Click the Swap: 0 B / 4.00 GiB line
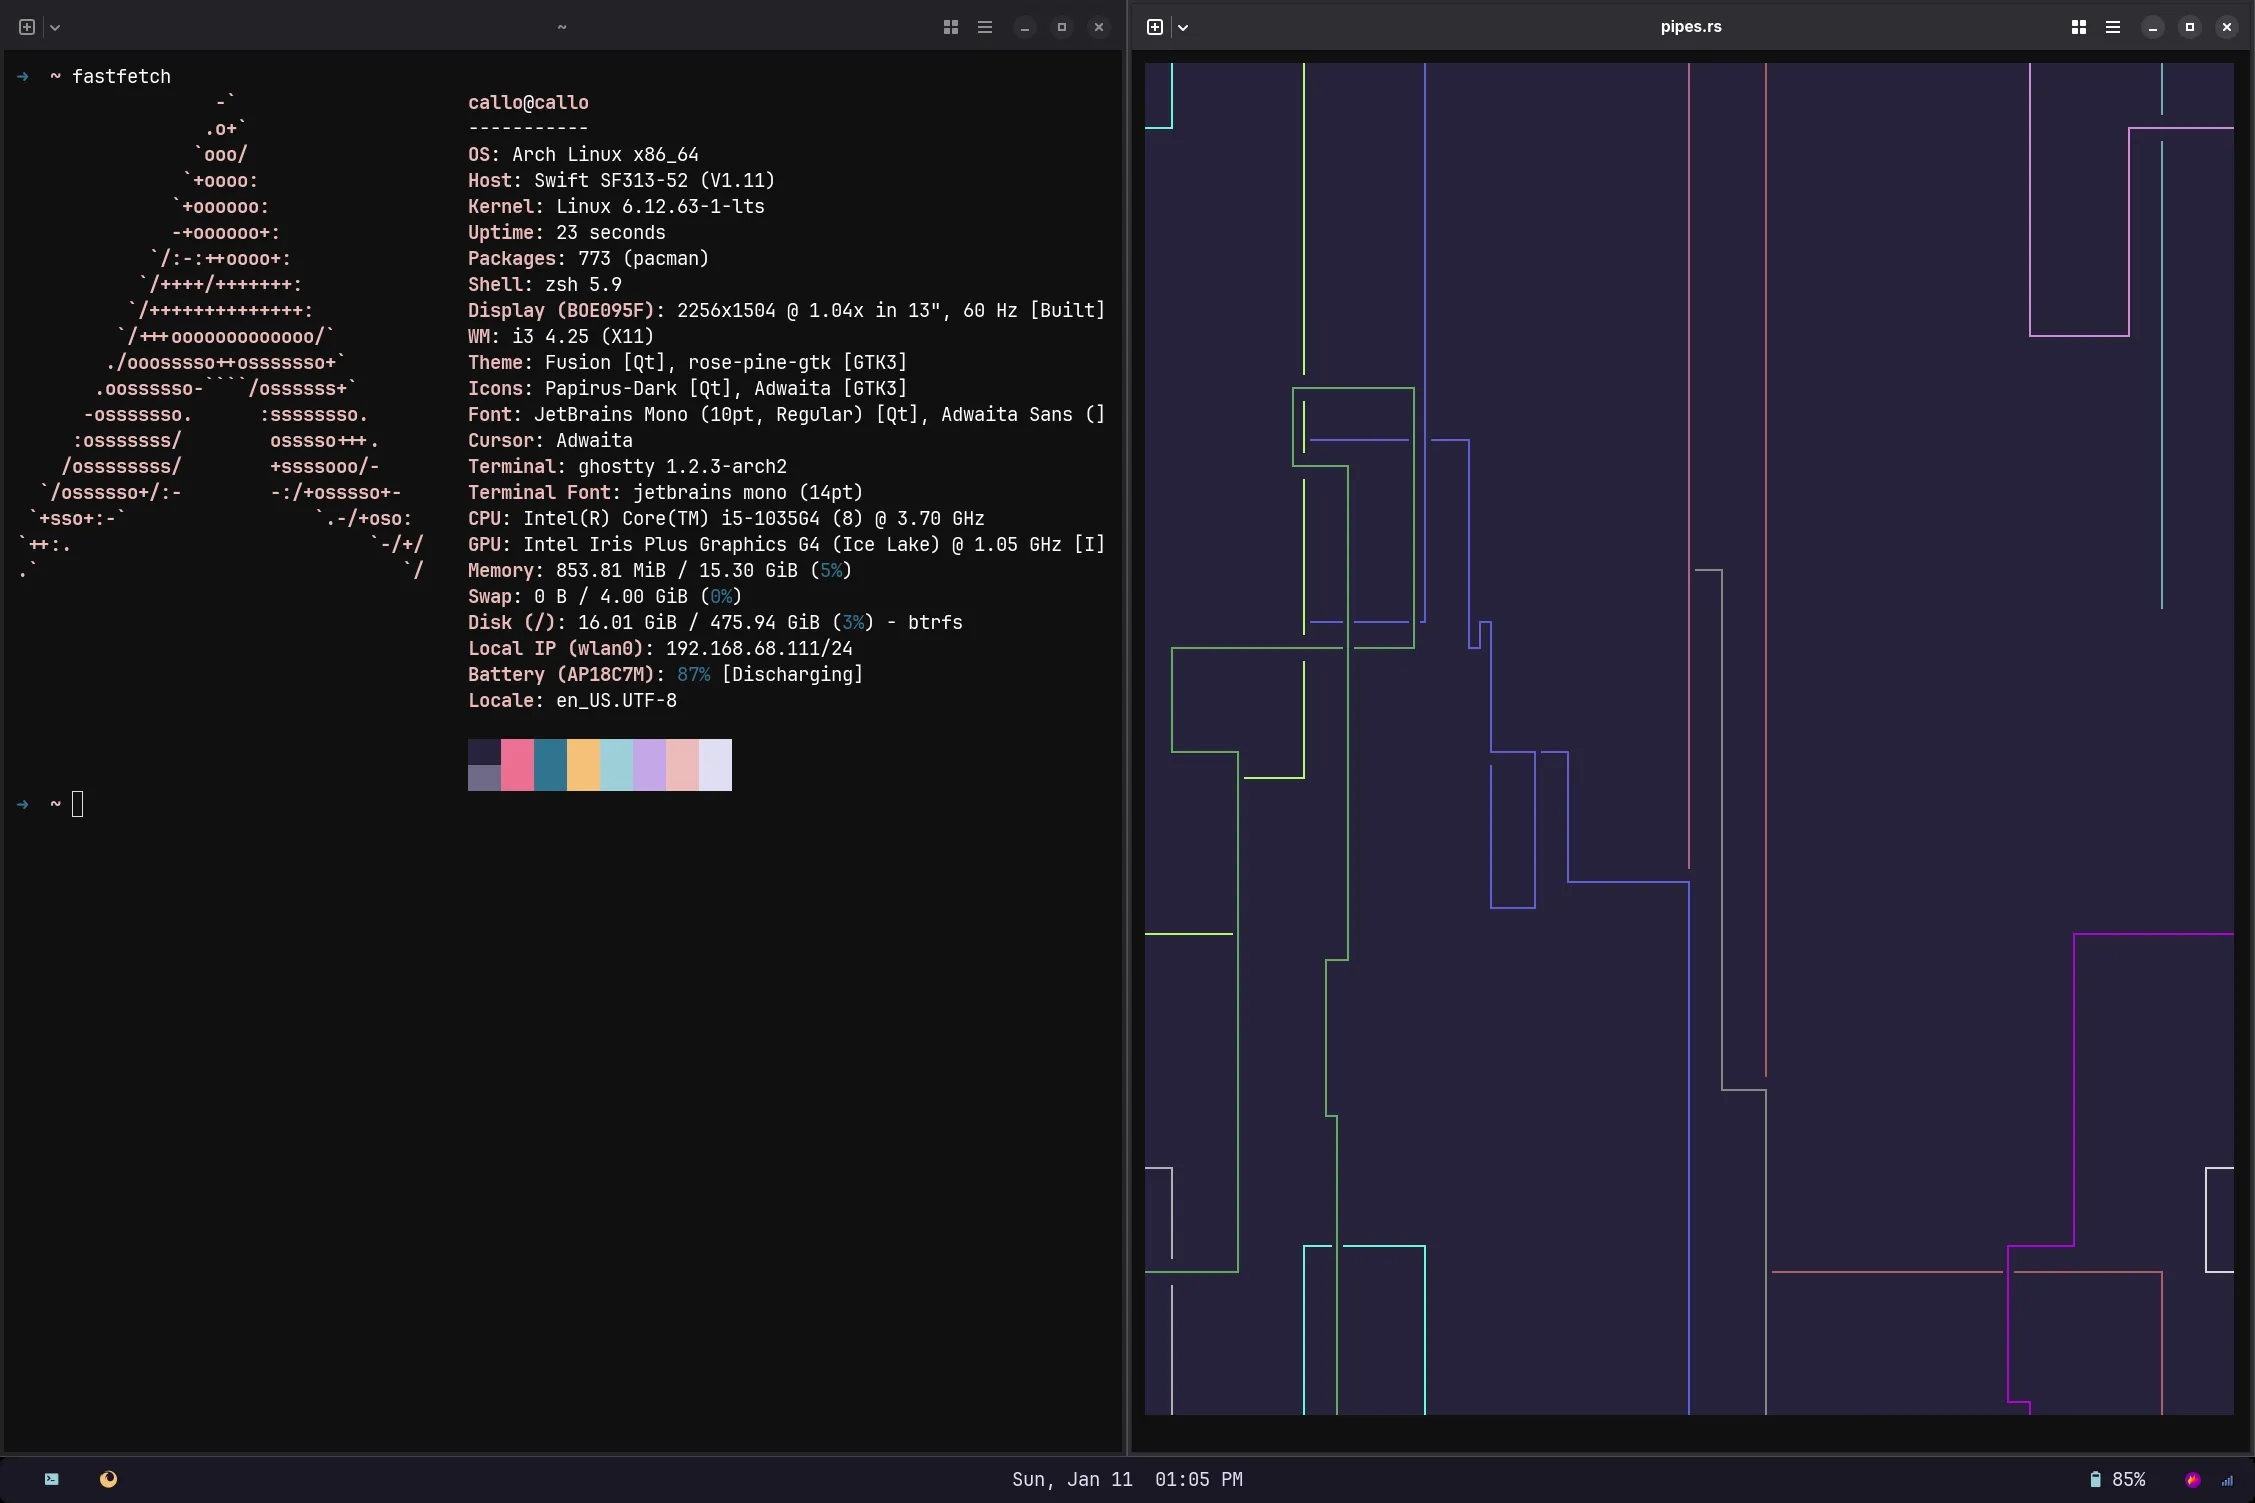The height and width of the screenshot is (1503, 2255). pyautogui.click(x=605, y=597)
